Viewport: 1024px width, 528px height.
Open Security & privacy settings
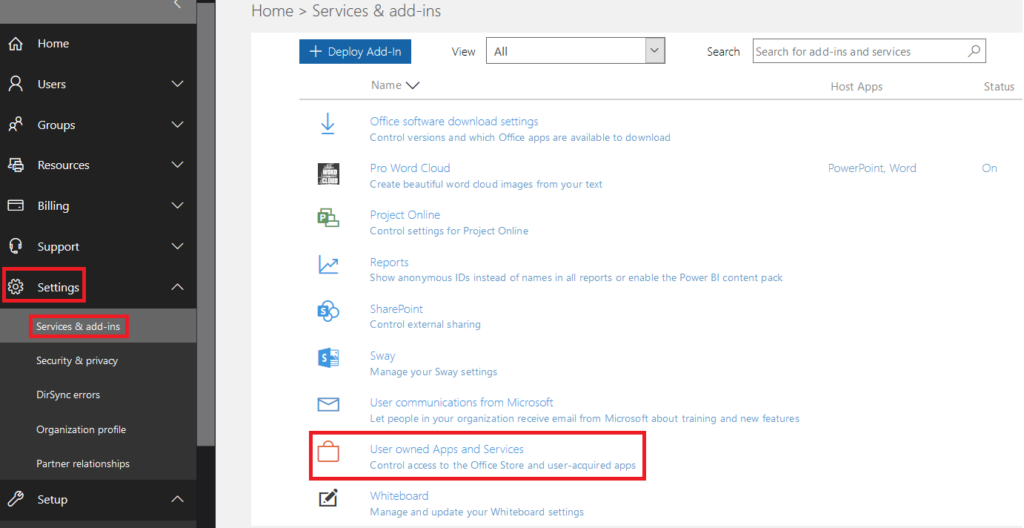point(77,361)
